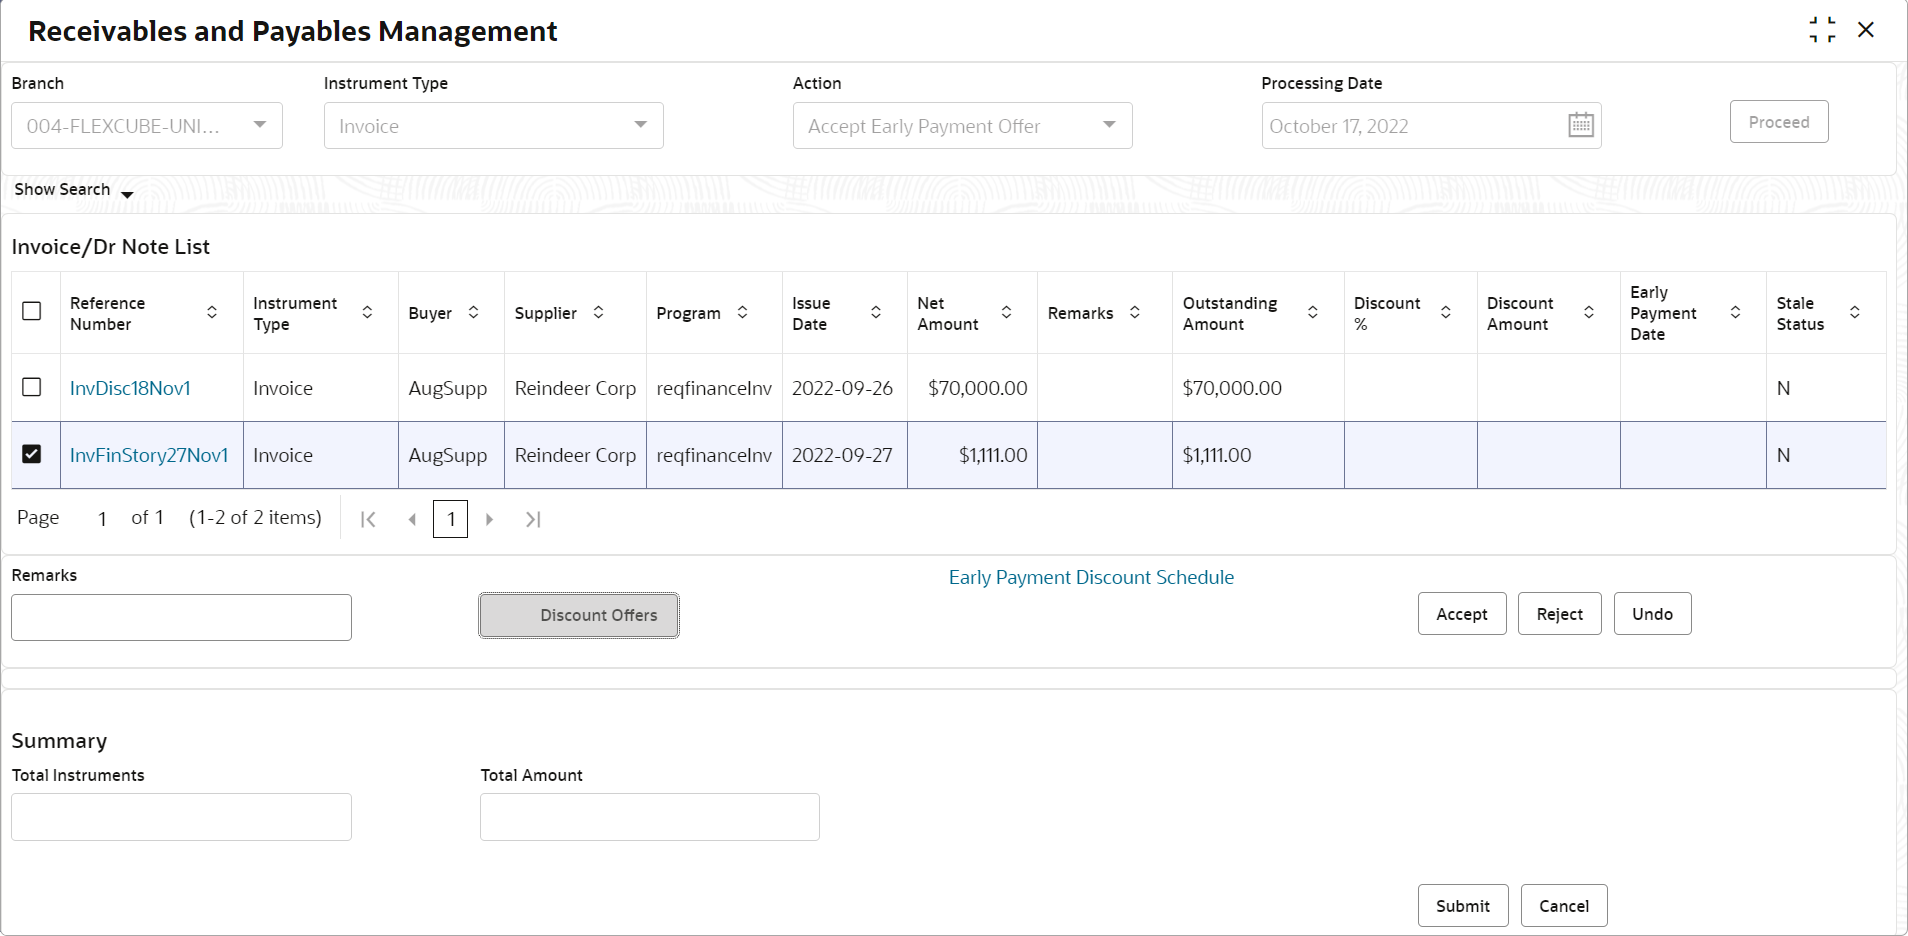This screenshot has width=1908, height=936.
Task: Click into the Remarks text field
Action: tap(181, 617)
